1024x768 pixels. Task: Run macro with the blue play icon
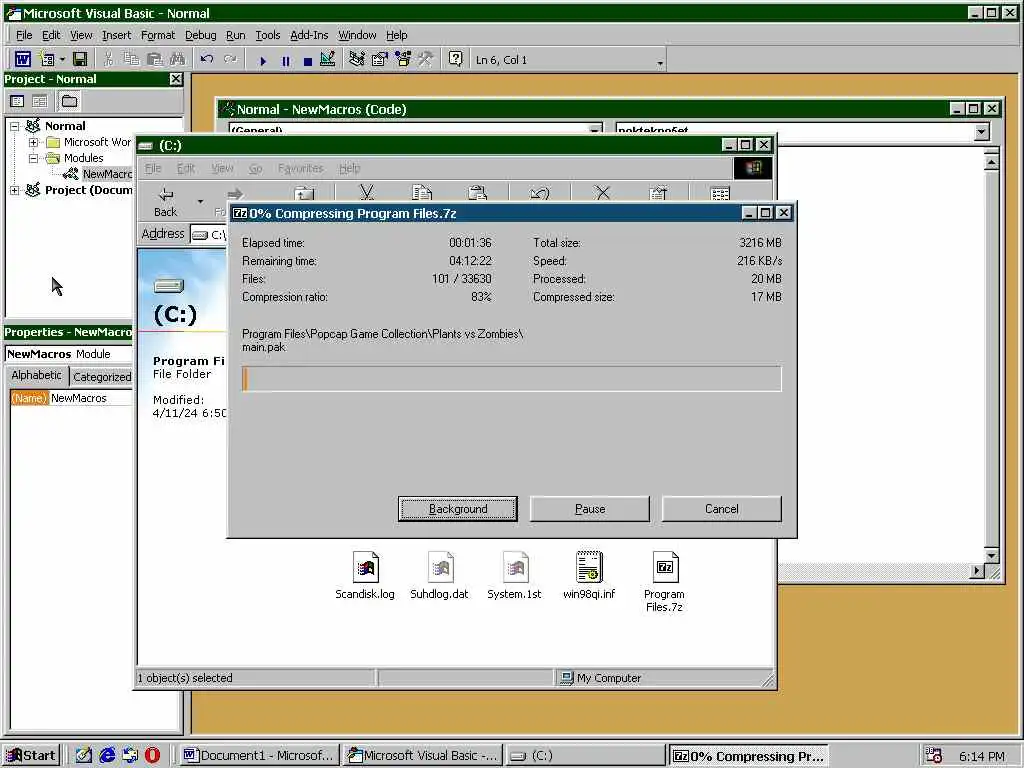pos(263,61)
